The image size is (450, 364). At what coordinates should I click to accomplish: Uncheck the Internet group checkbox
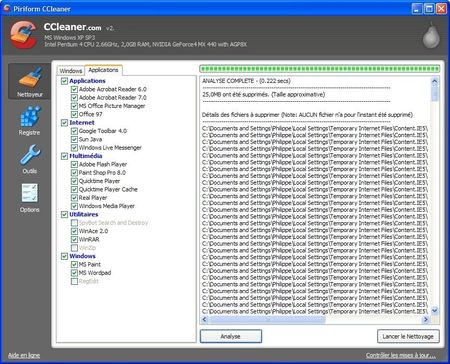tap(64, 123)
